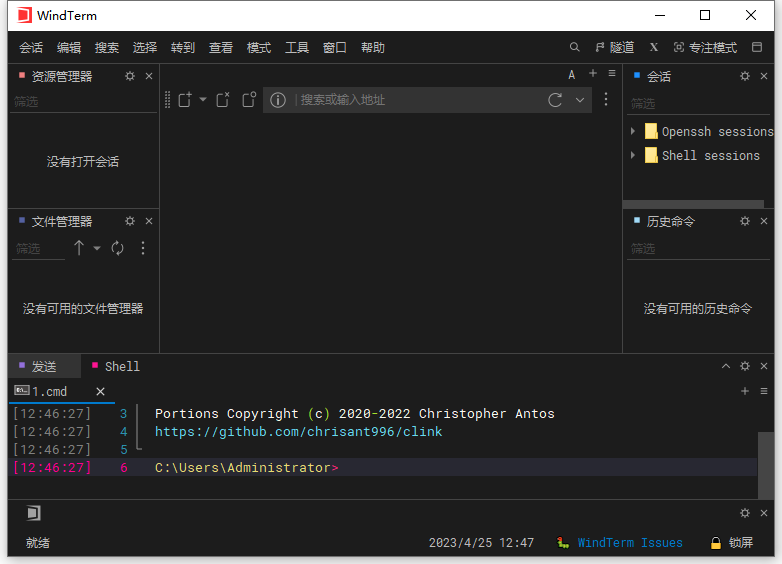Toggle the layout icon at the menu bar's right end
This screenshot has height=564, width=782.
coord(757,47)
